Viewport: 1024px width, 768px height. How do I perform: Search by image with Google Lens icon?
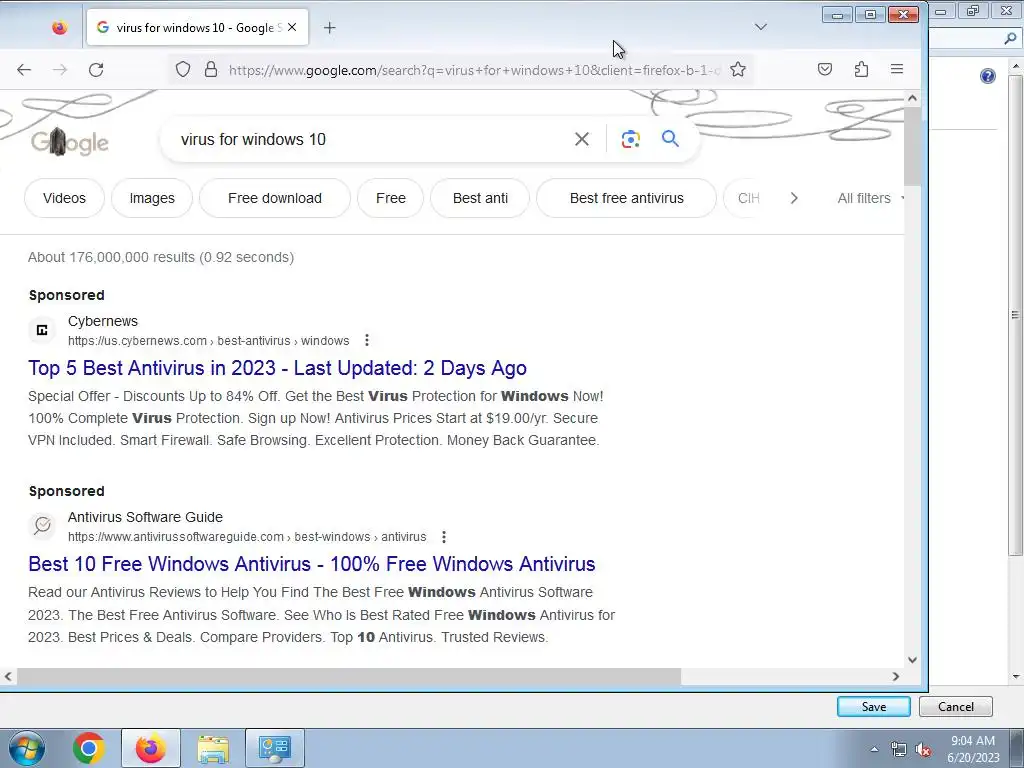pyautogui.click(x=630, y=139)
